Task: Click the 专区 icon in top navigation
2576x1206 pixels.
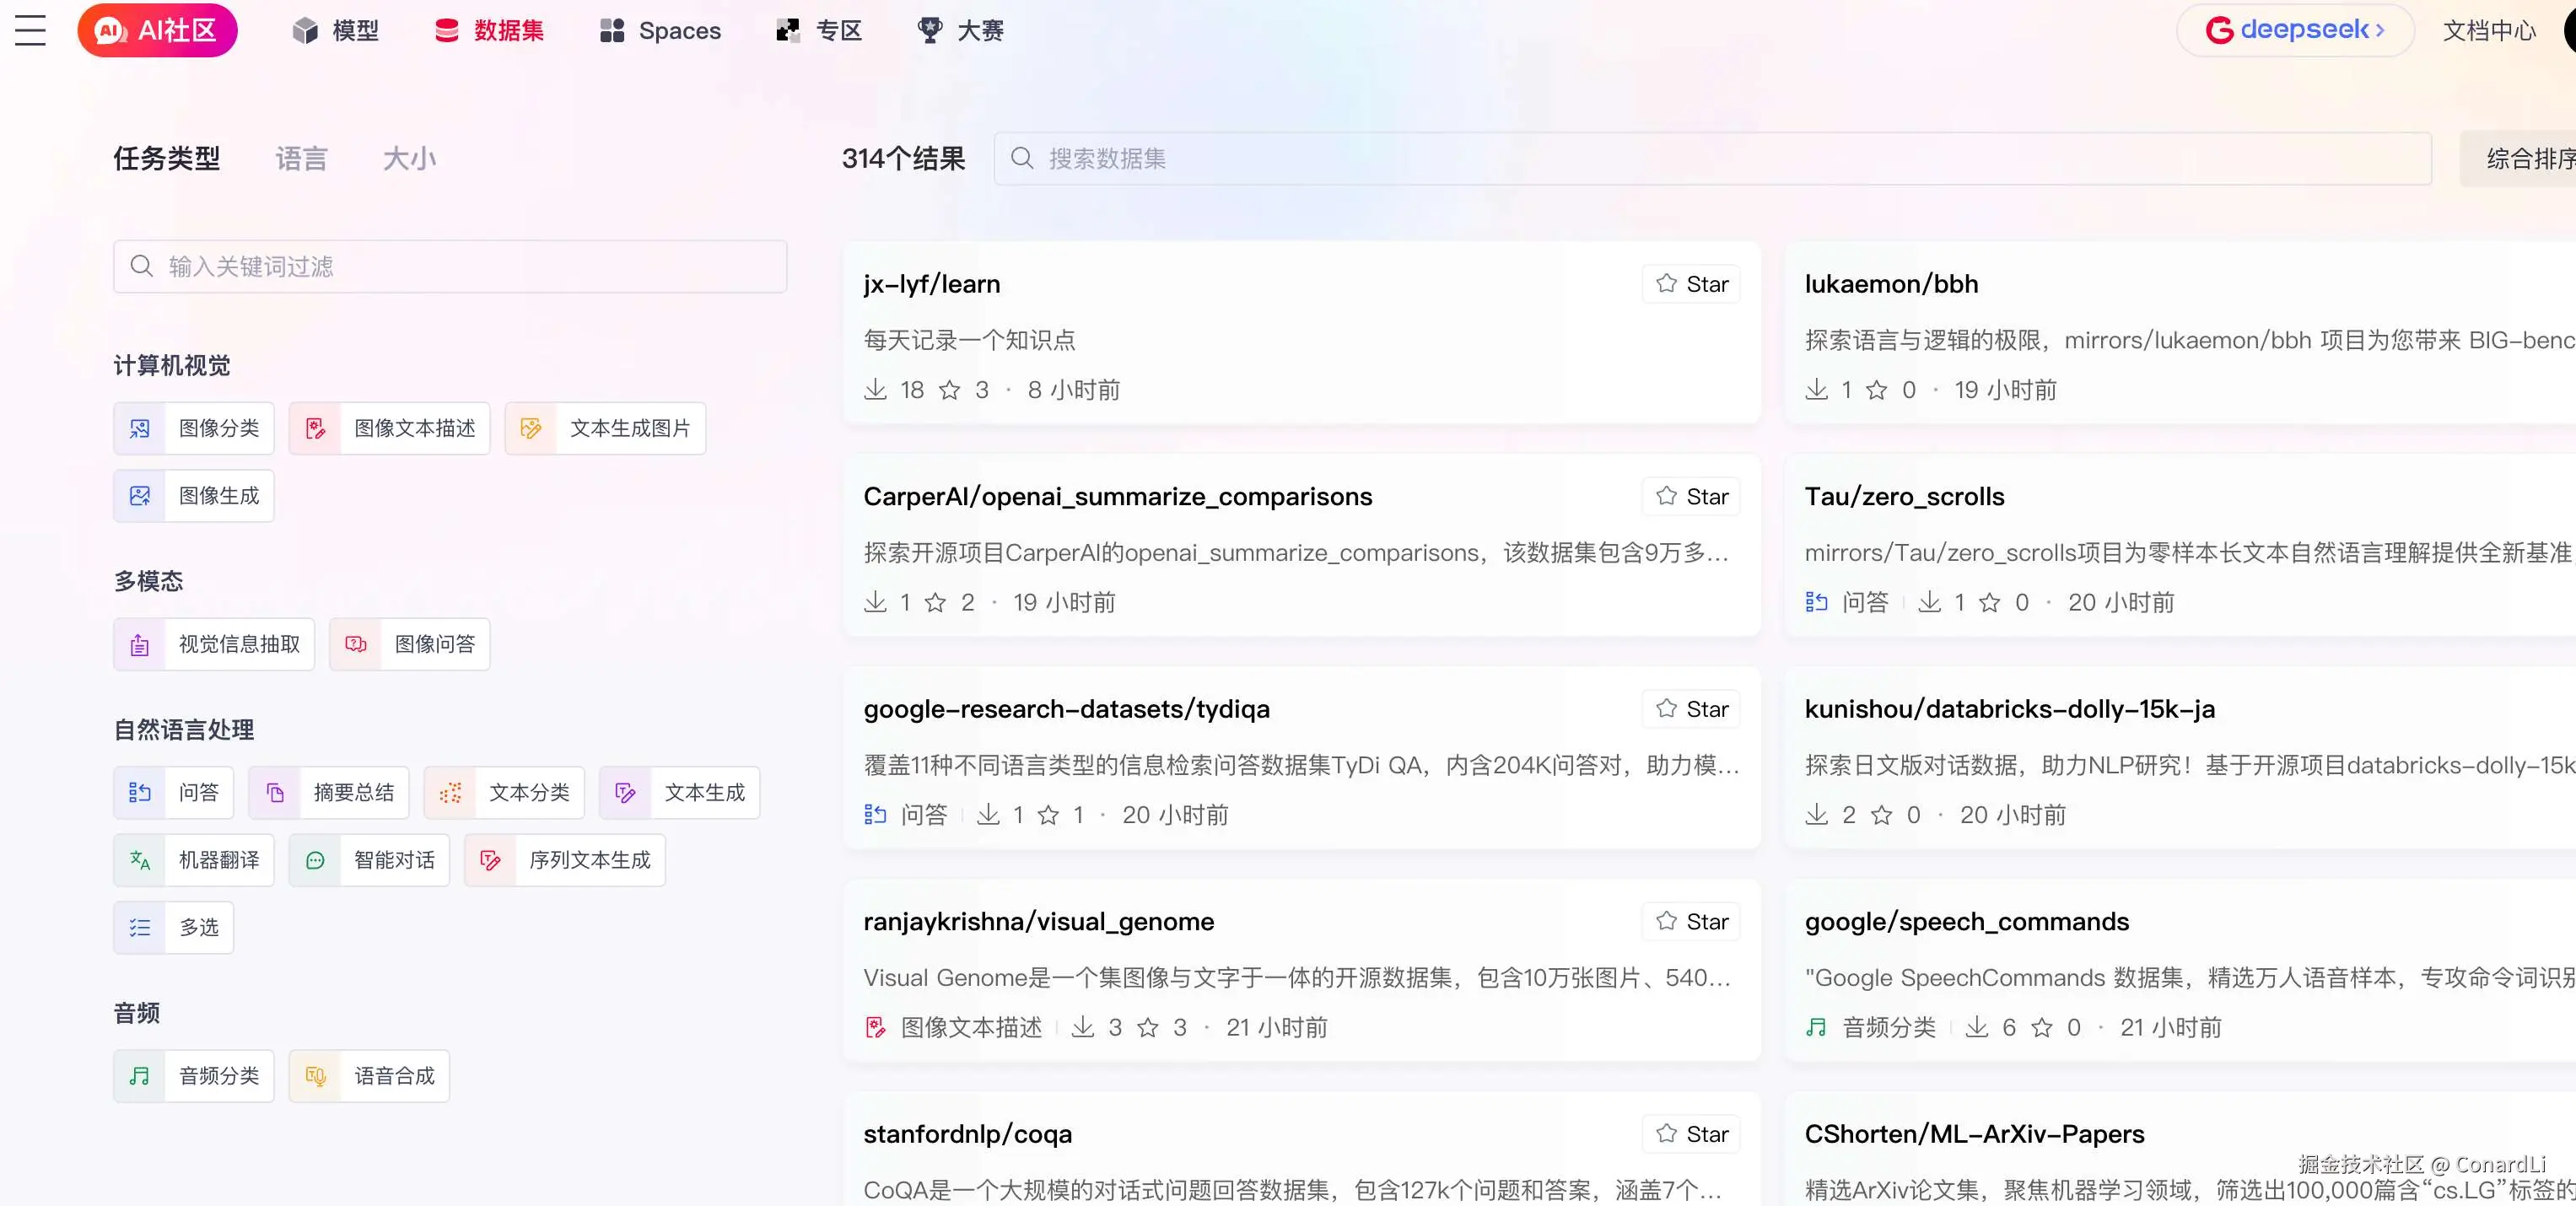Action: tap(787, 30)
